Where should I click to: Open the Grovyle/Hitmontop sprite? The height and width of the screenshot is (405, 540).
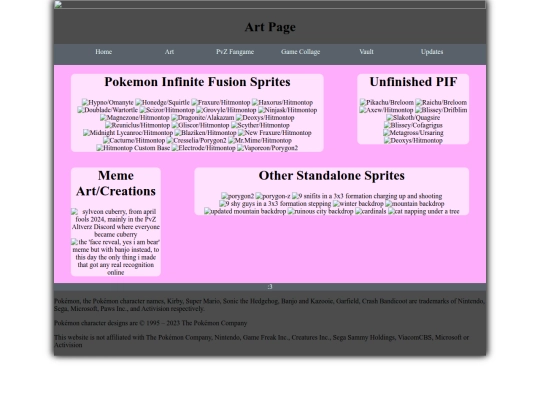[226, 110]
